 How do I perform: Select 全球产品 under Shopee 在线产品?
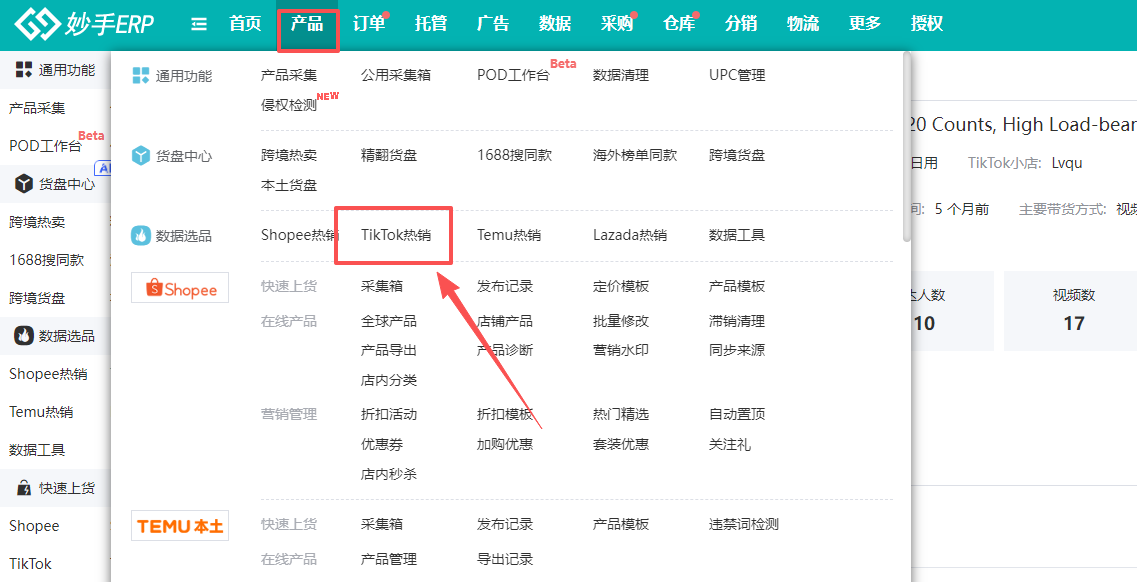click(x=389, y=321)
